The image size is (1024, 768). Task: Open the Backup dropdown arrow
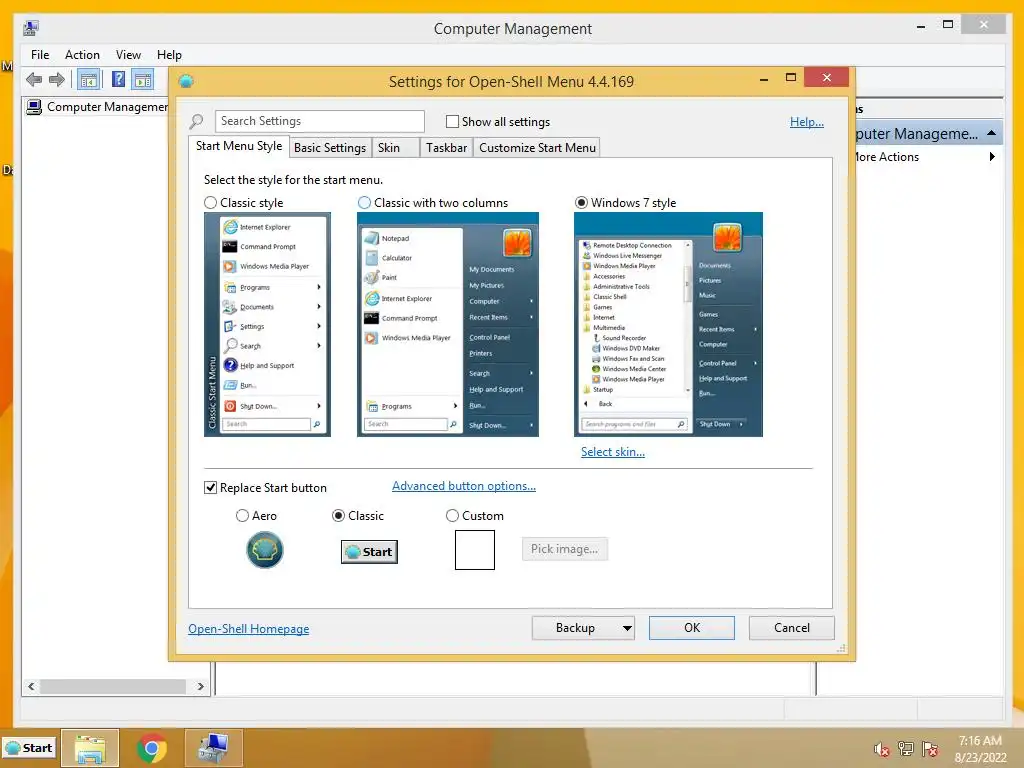coord(627,628)
